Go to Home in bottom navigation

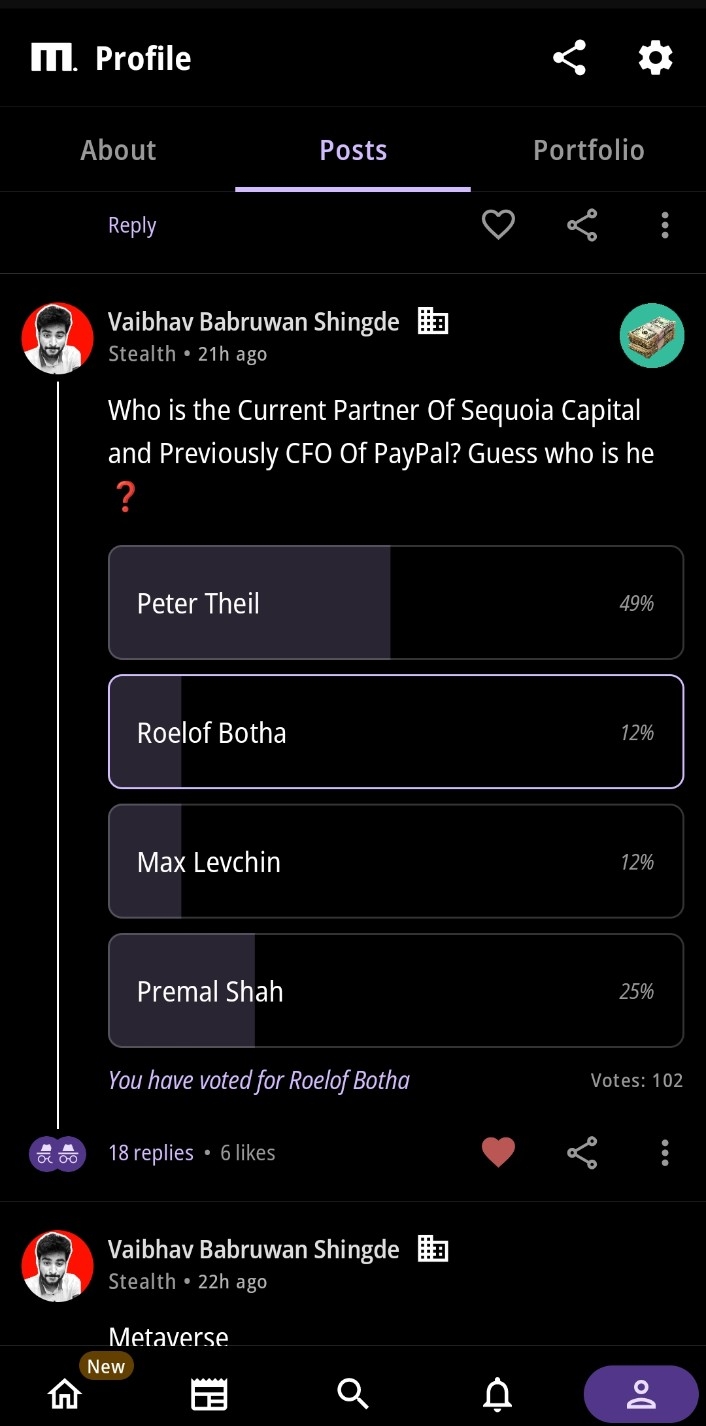click(65, 1393)
